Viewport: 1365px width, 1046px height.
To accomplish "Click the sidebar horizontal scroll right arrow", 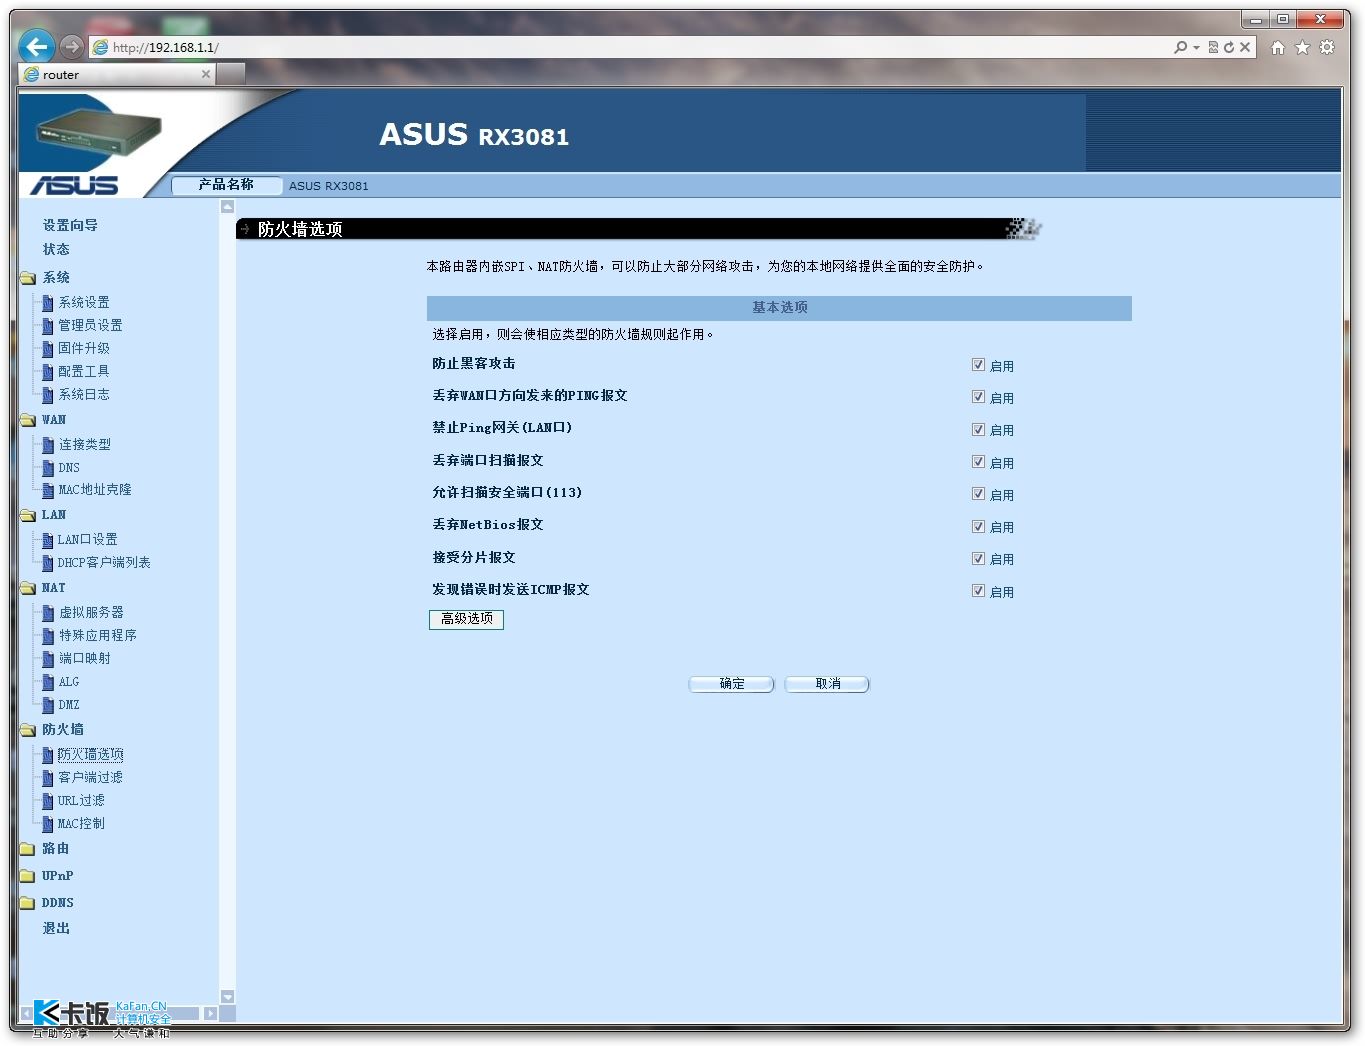I will [210, 1014].
